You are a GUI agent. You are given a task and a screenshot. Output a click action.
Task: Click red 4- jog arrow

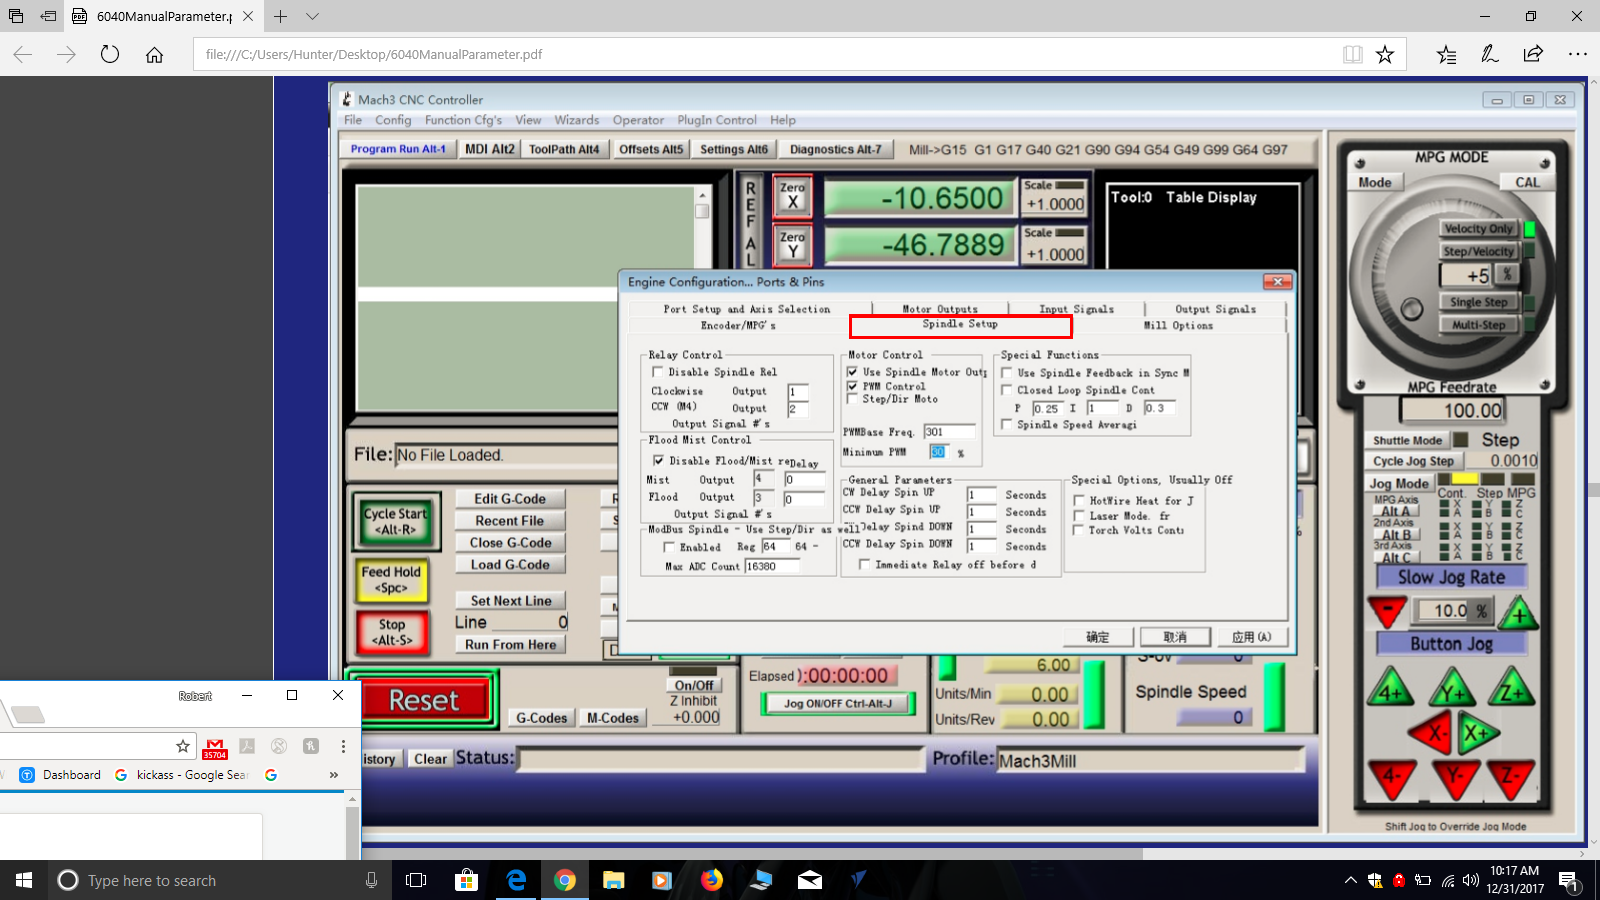pos(1390,778)
